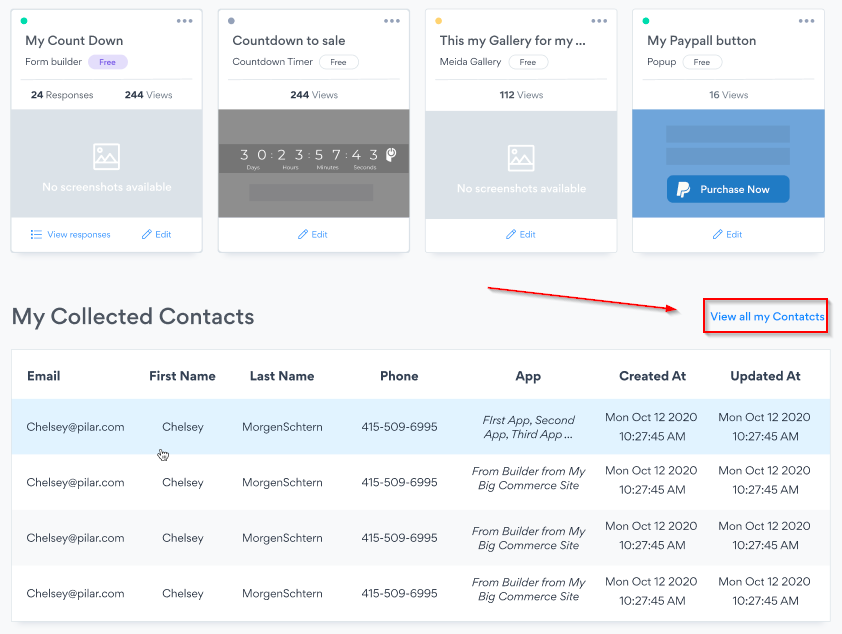842x634 pixels.
Task: Open View all my Contatcts link
Action: coord(767,317)
